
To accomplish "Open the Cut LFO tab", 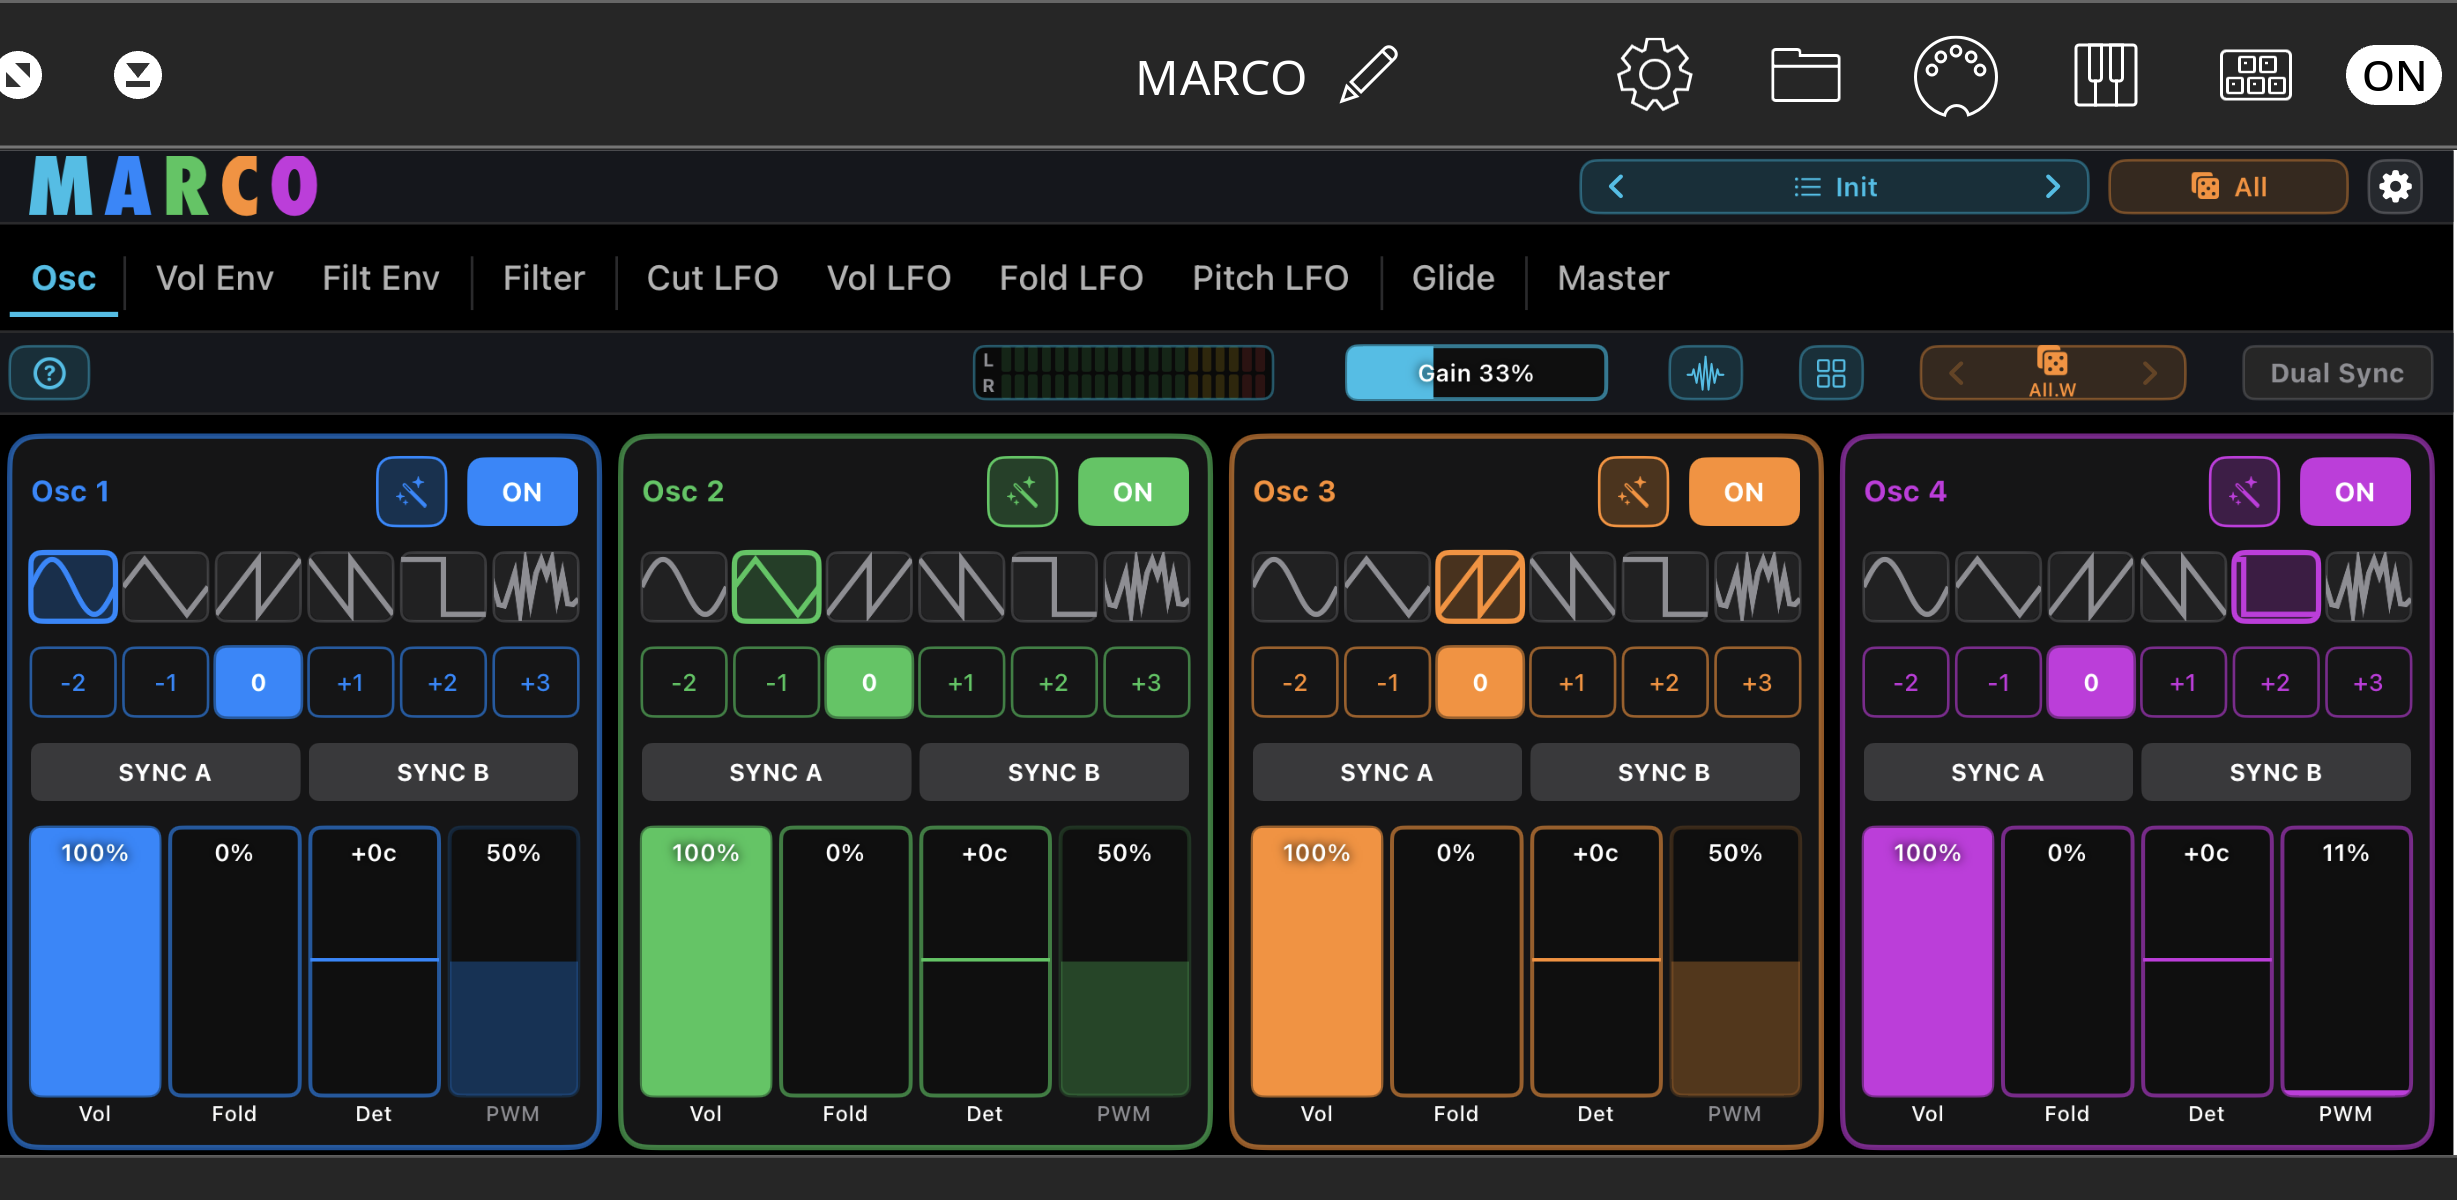I will (x=713, y=278).
